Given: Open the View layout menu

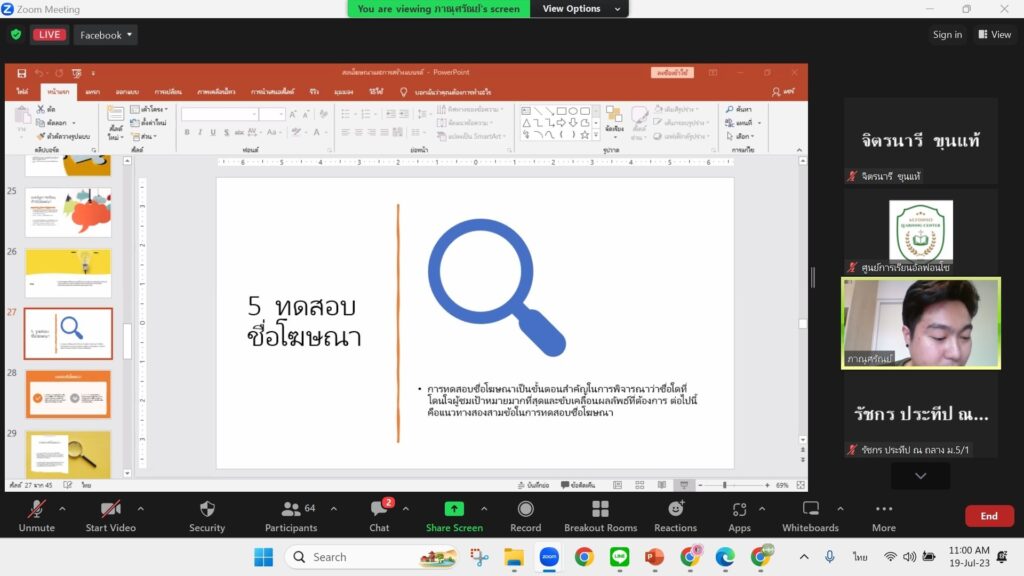Looking at the screenshot, I should click(x=995, y=35).
